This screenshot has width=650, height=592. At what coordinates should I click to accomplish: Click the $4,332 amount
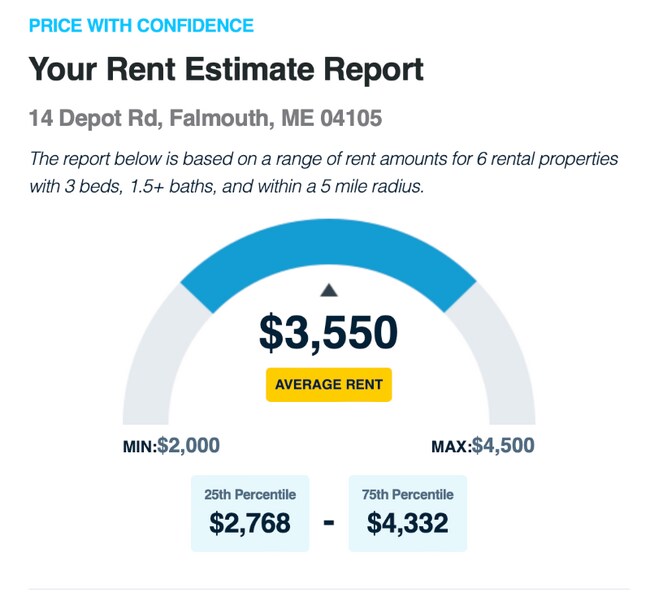407,523
